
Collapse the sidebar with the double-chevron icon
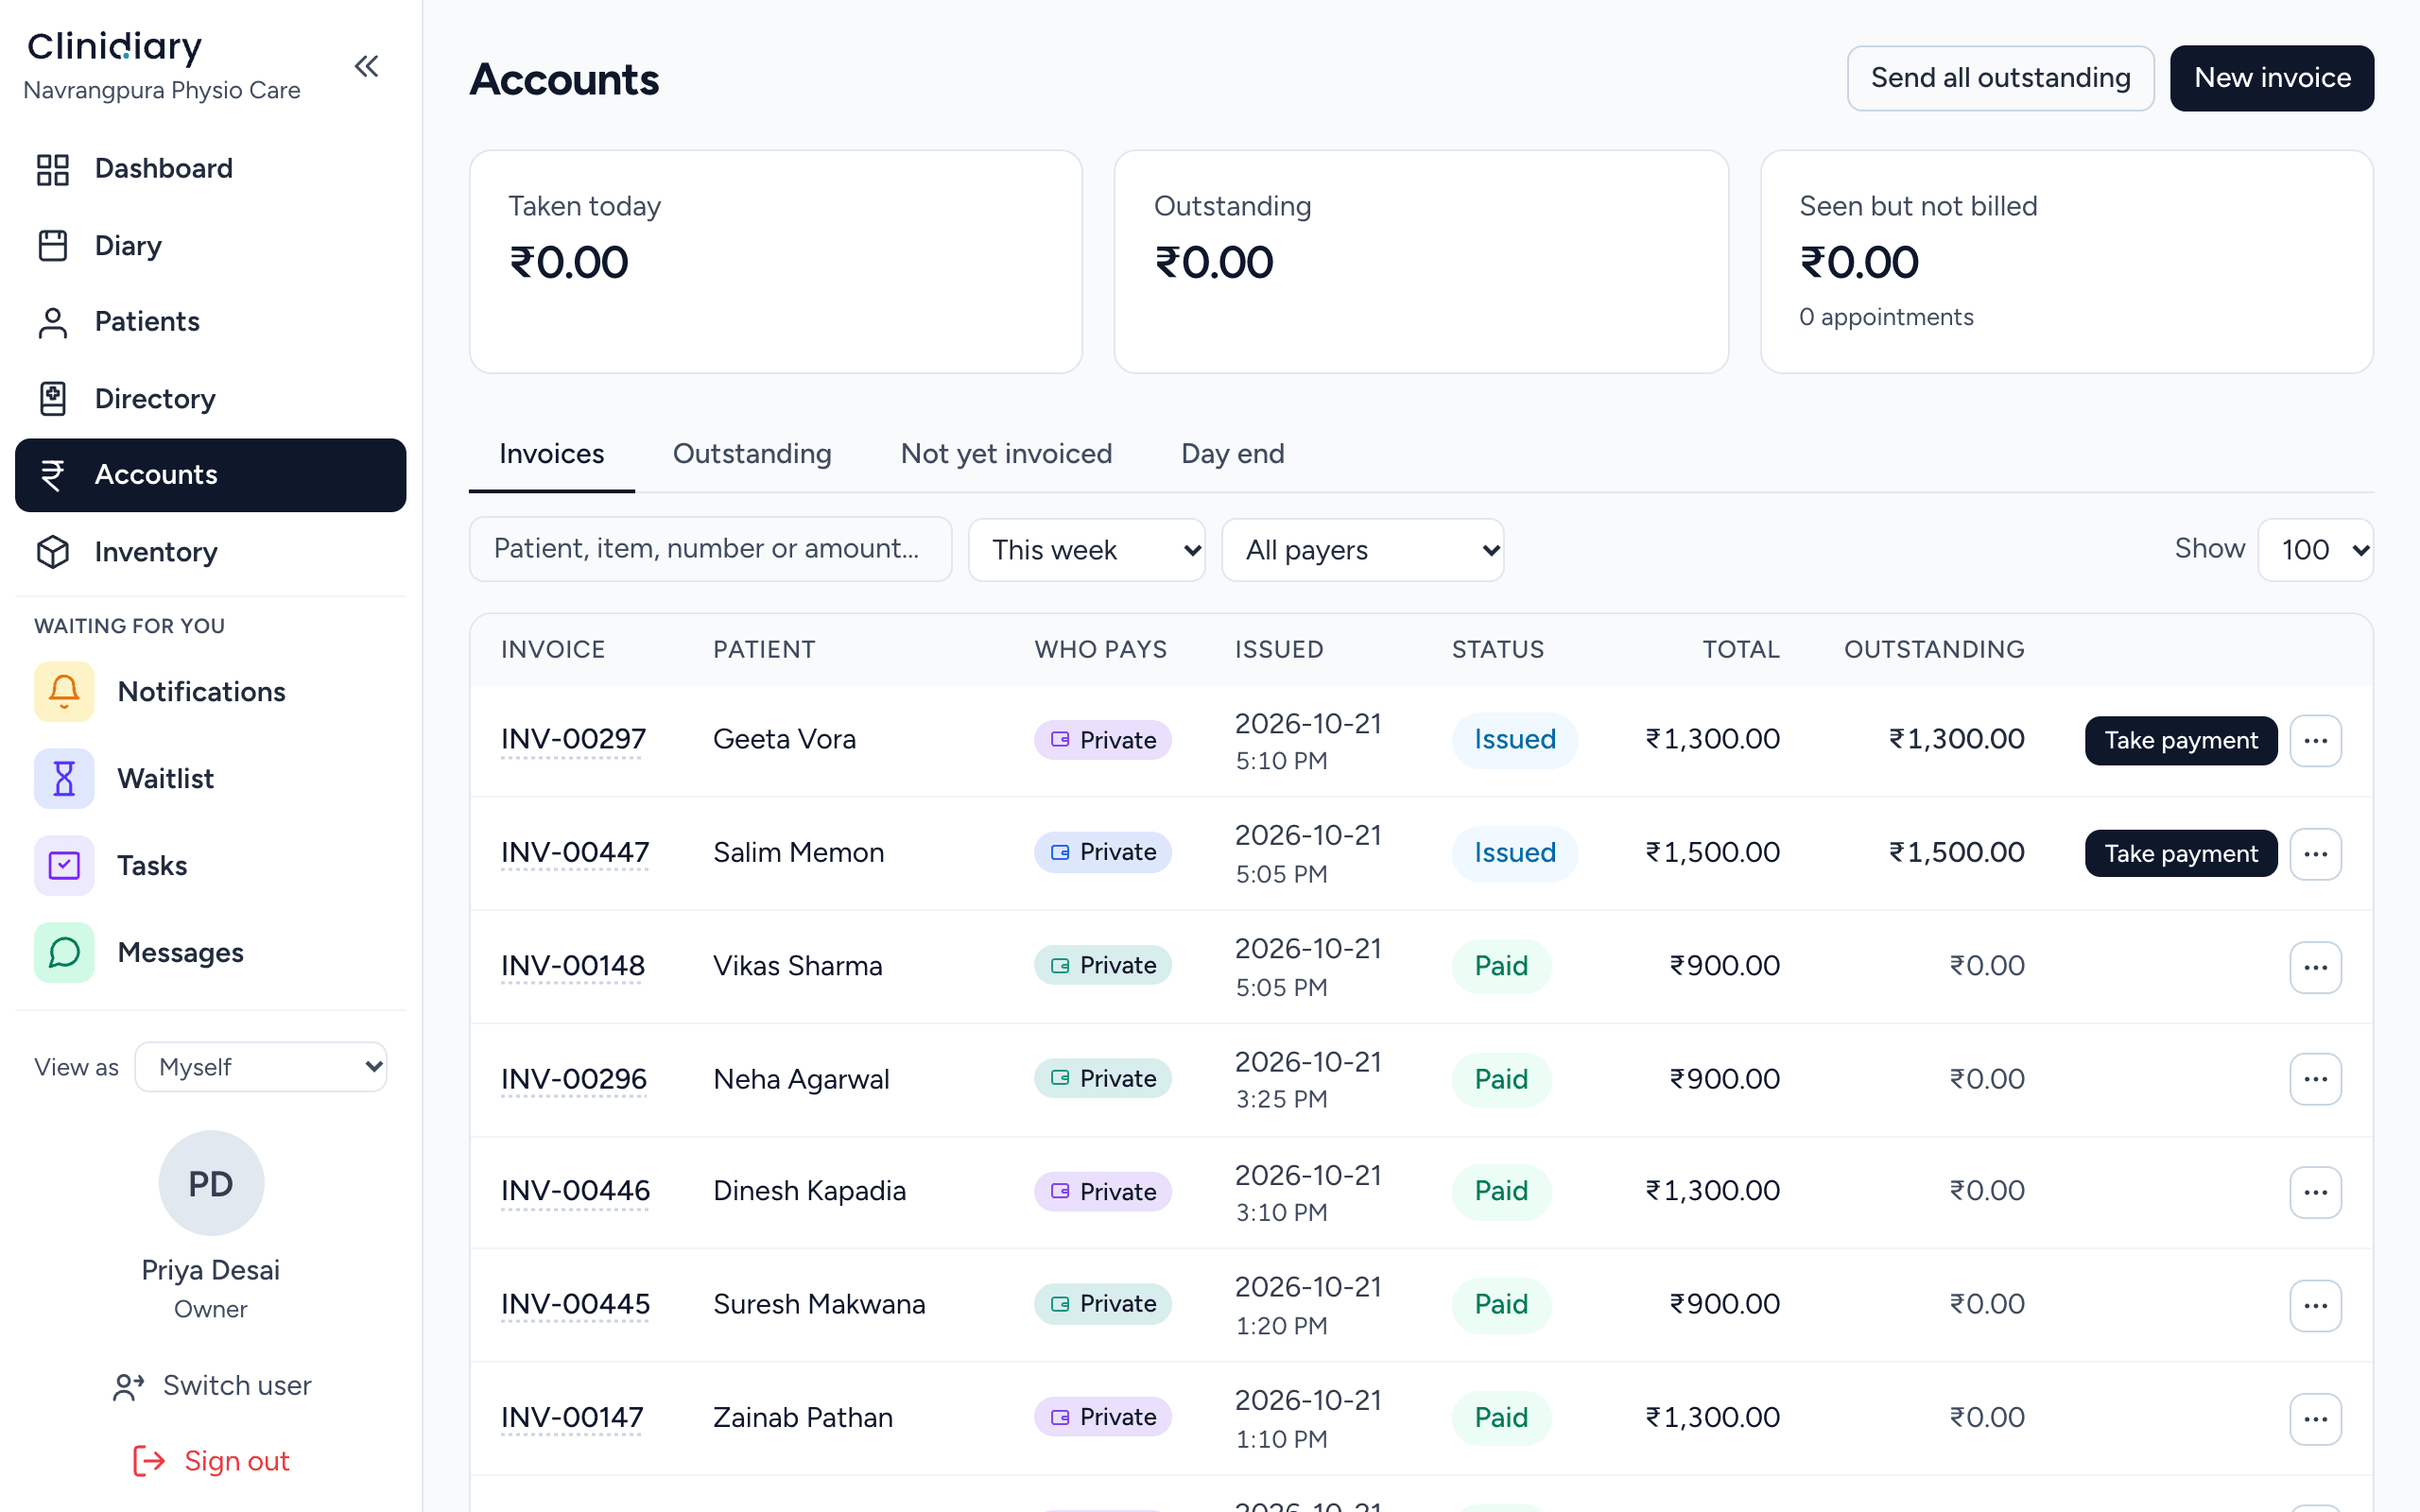point(367,67)
